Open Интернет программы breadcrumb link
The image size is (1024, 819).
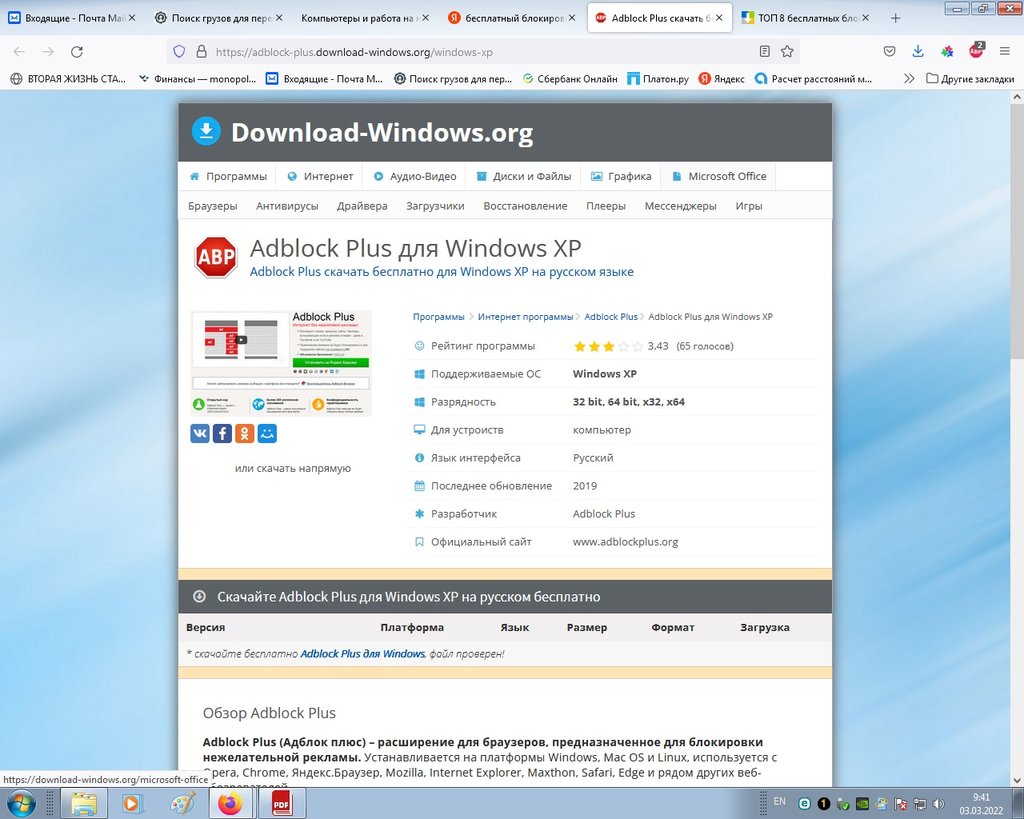(525, 317)
